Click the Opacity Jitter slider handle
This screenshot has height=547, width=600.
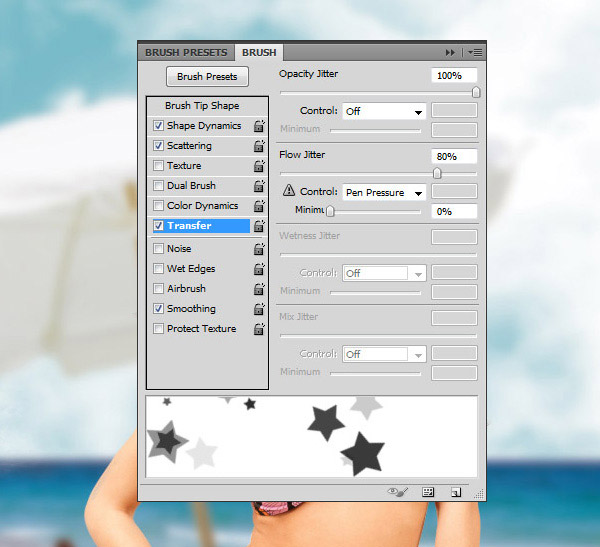[476, 92]
